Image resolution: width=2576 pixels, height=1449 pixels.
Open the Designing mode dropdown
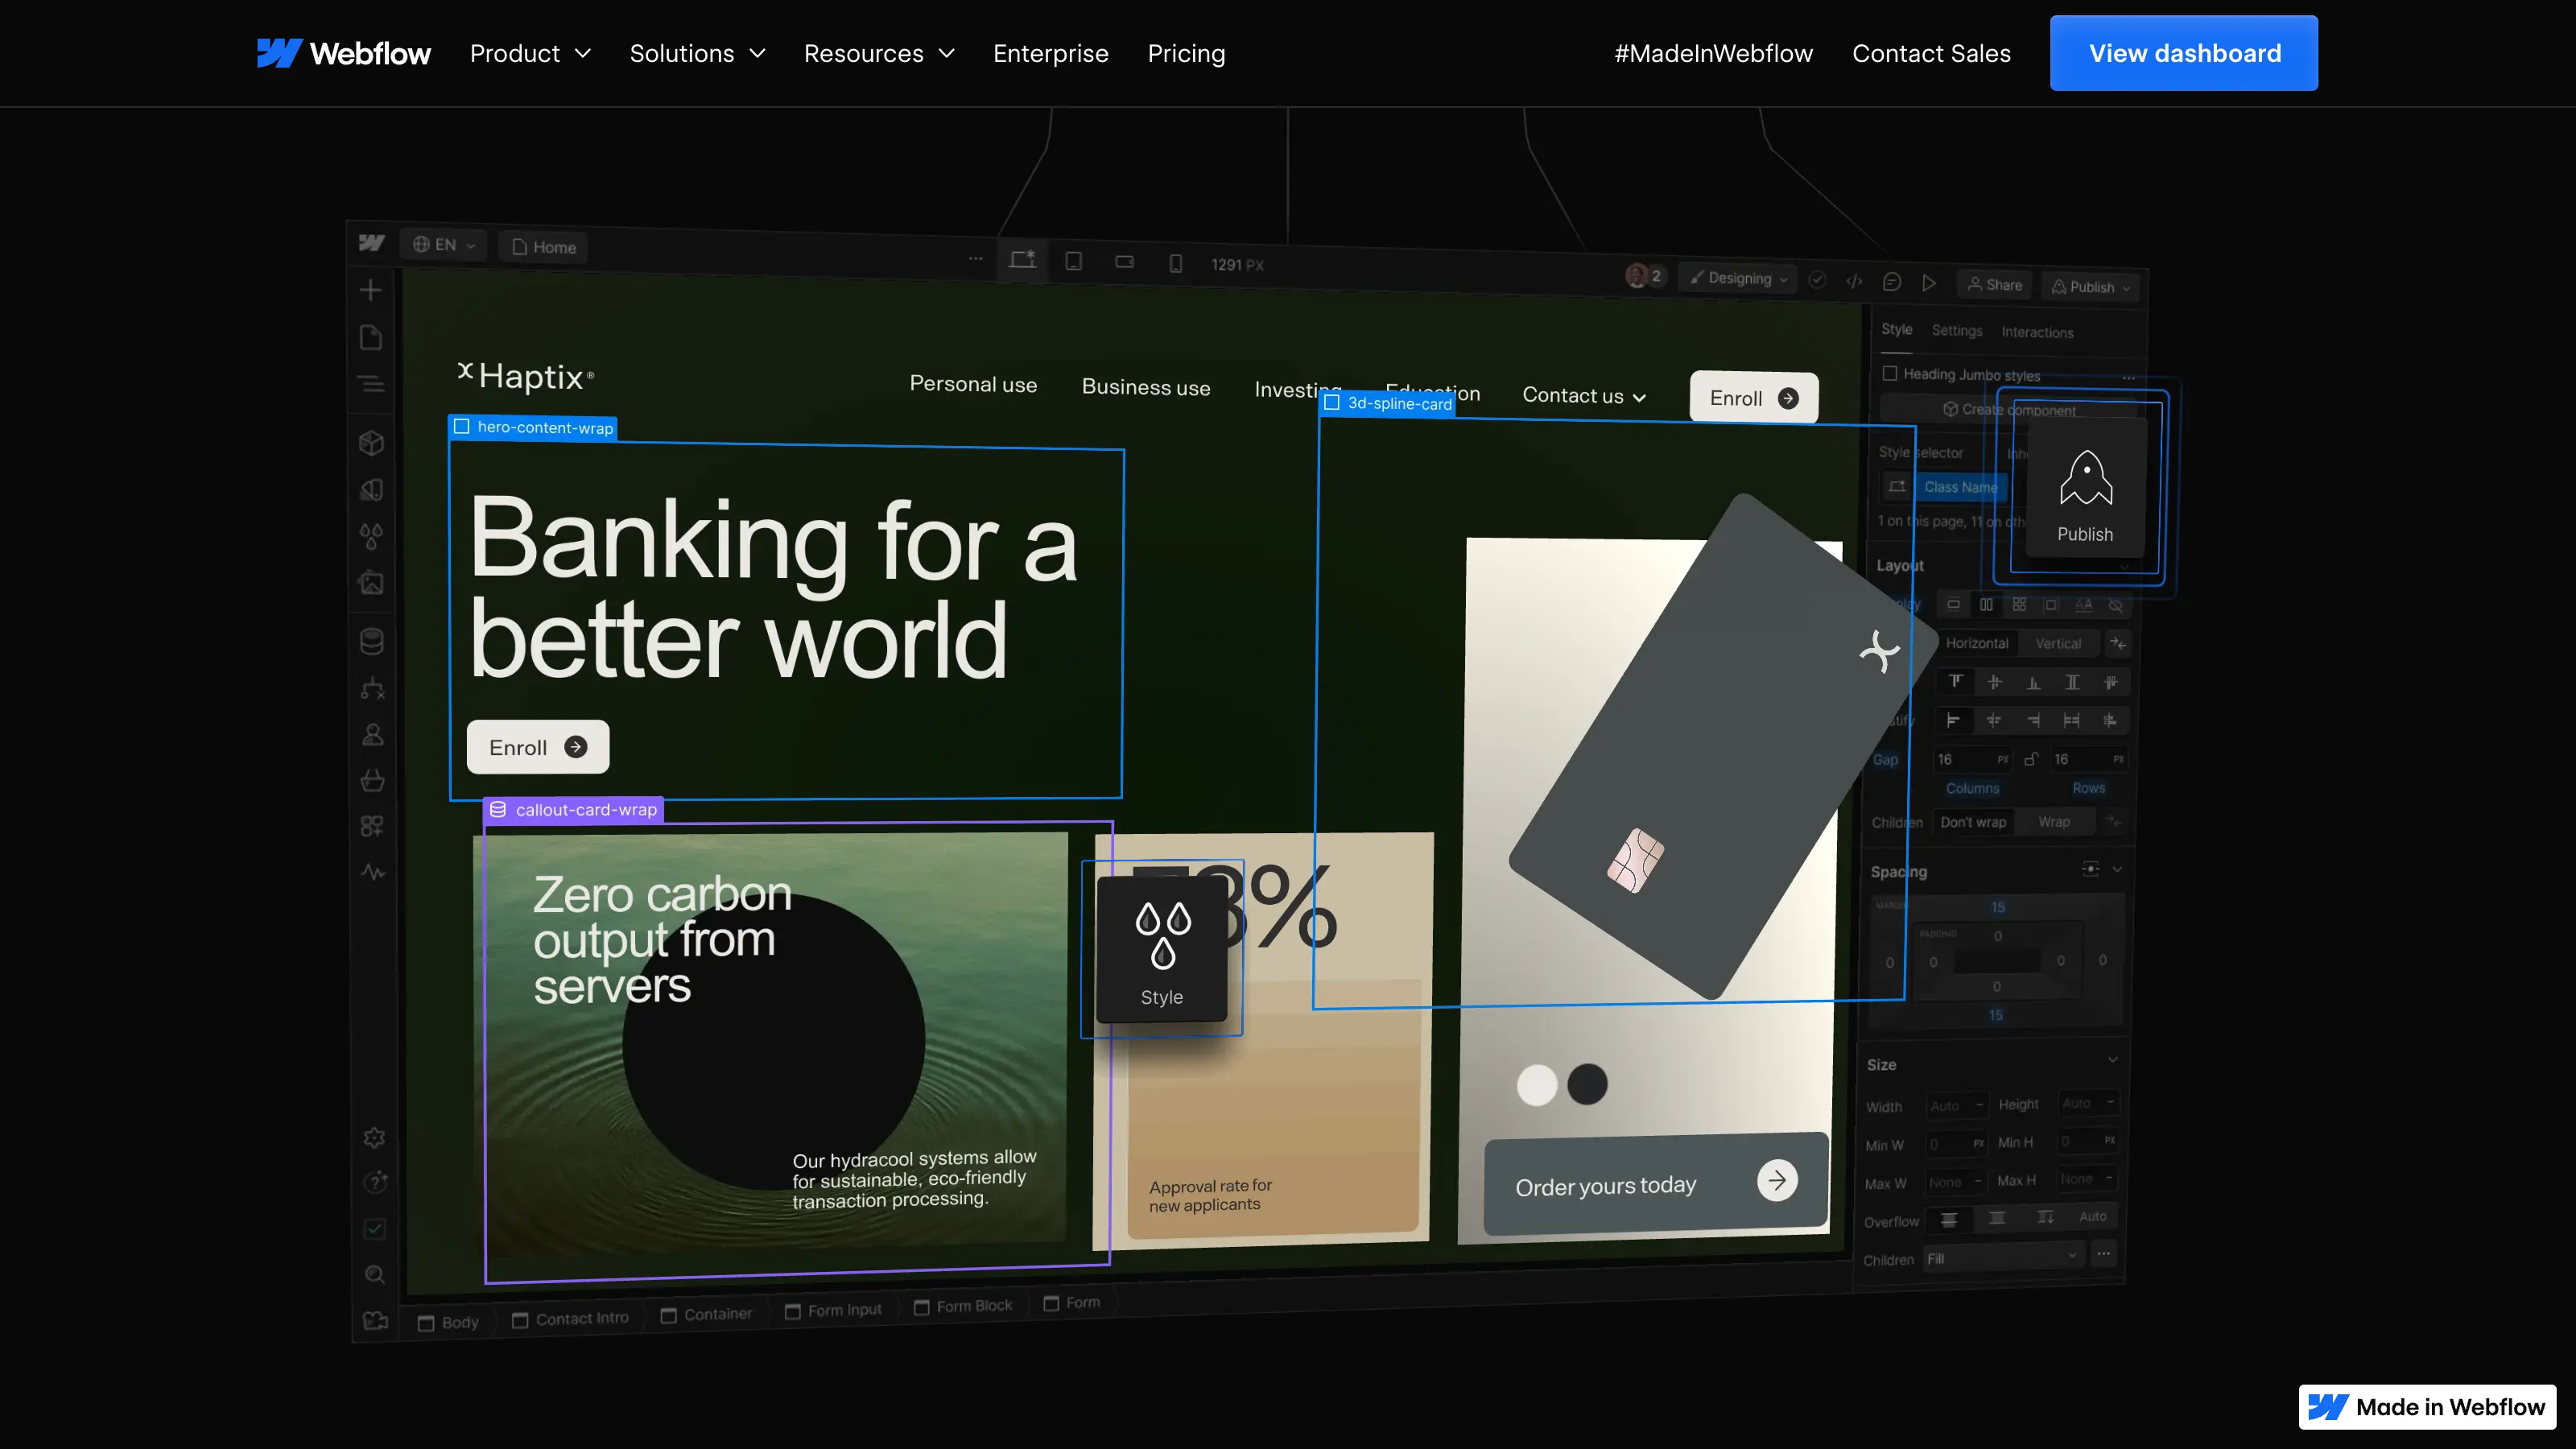[1739, 278]
